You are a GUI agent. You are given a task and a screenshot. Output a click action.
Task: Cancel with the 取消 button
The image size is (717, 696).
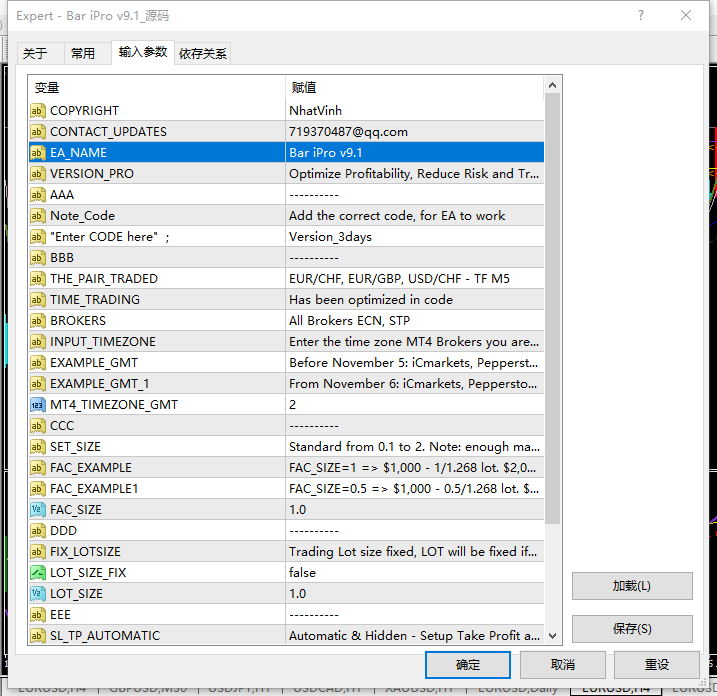coord(562,664)
